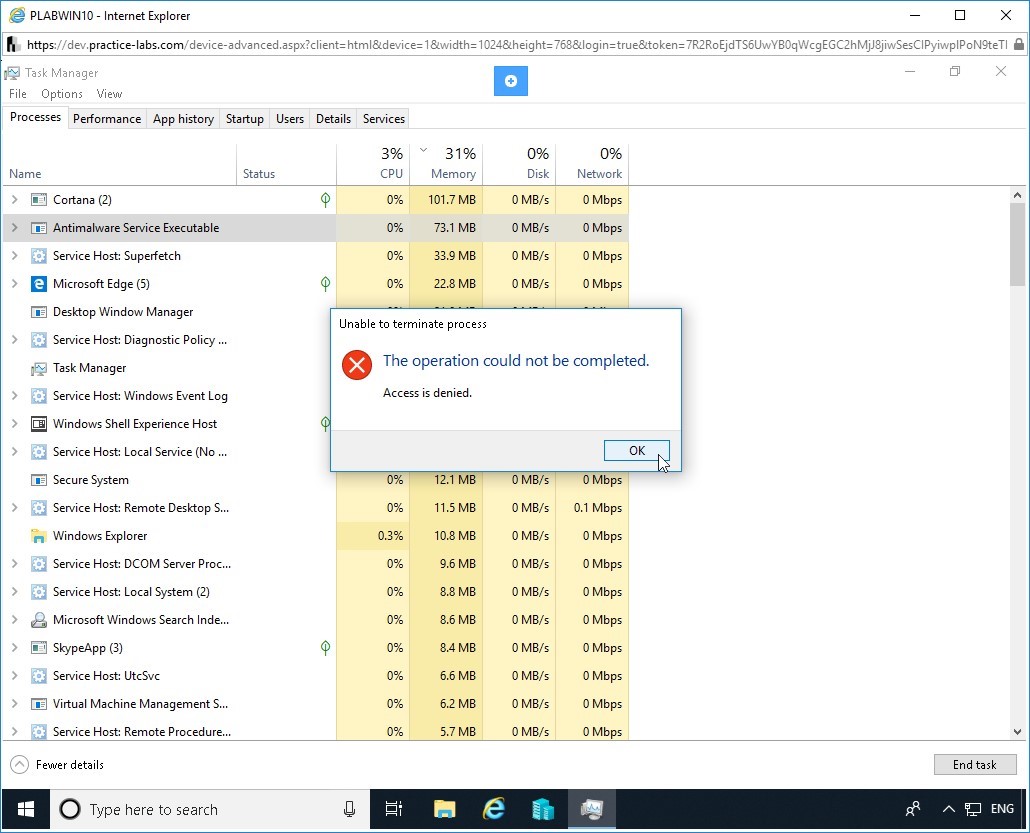Click the End task button
The width and height of the screenshot is (1030, 833).
point(975,765)
